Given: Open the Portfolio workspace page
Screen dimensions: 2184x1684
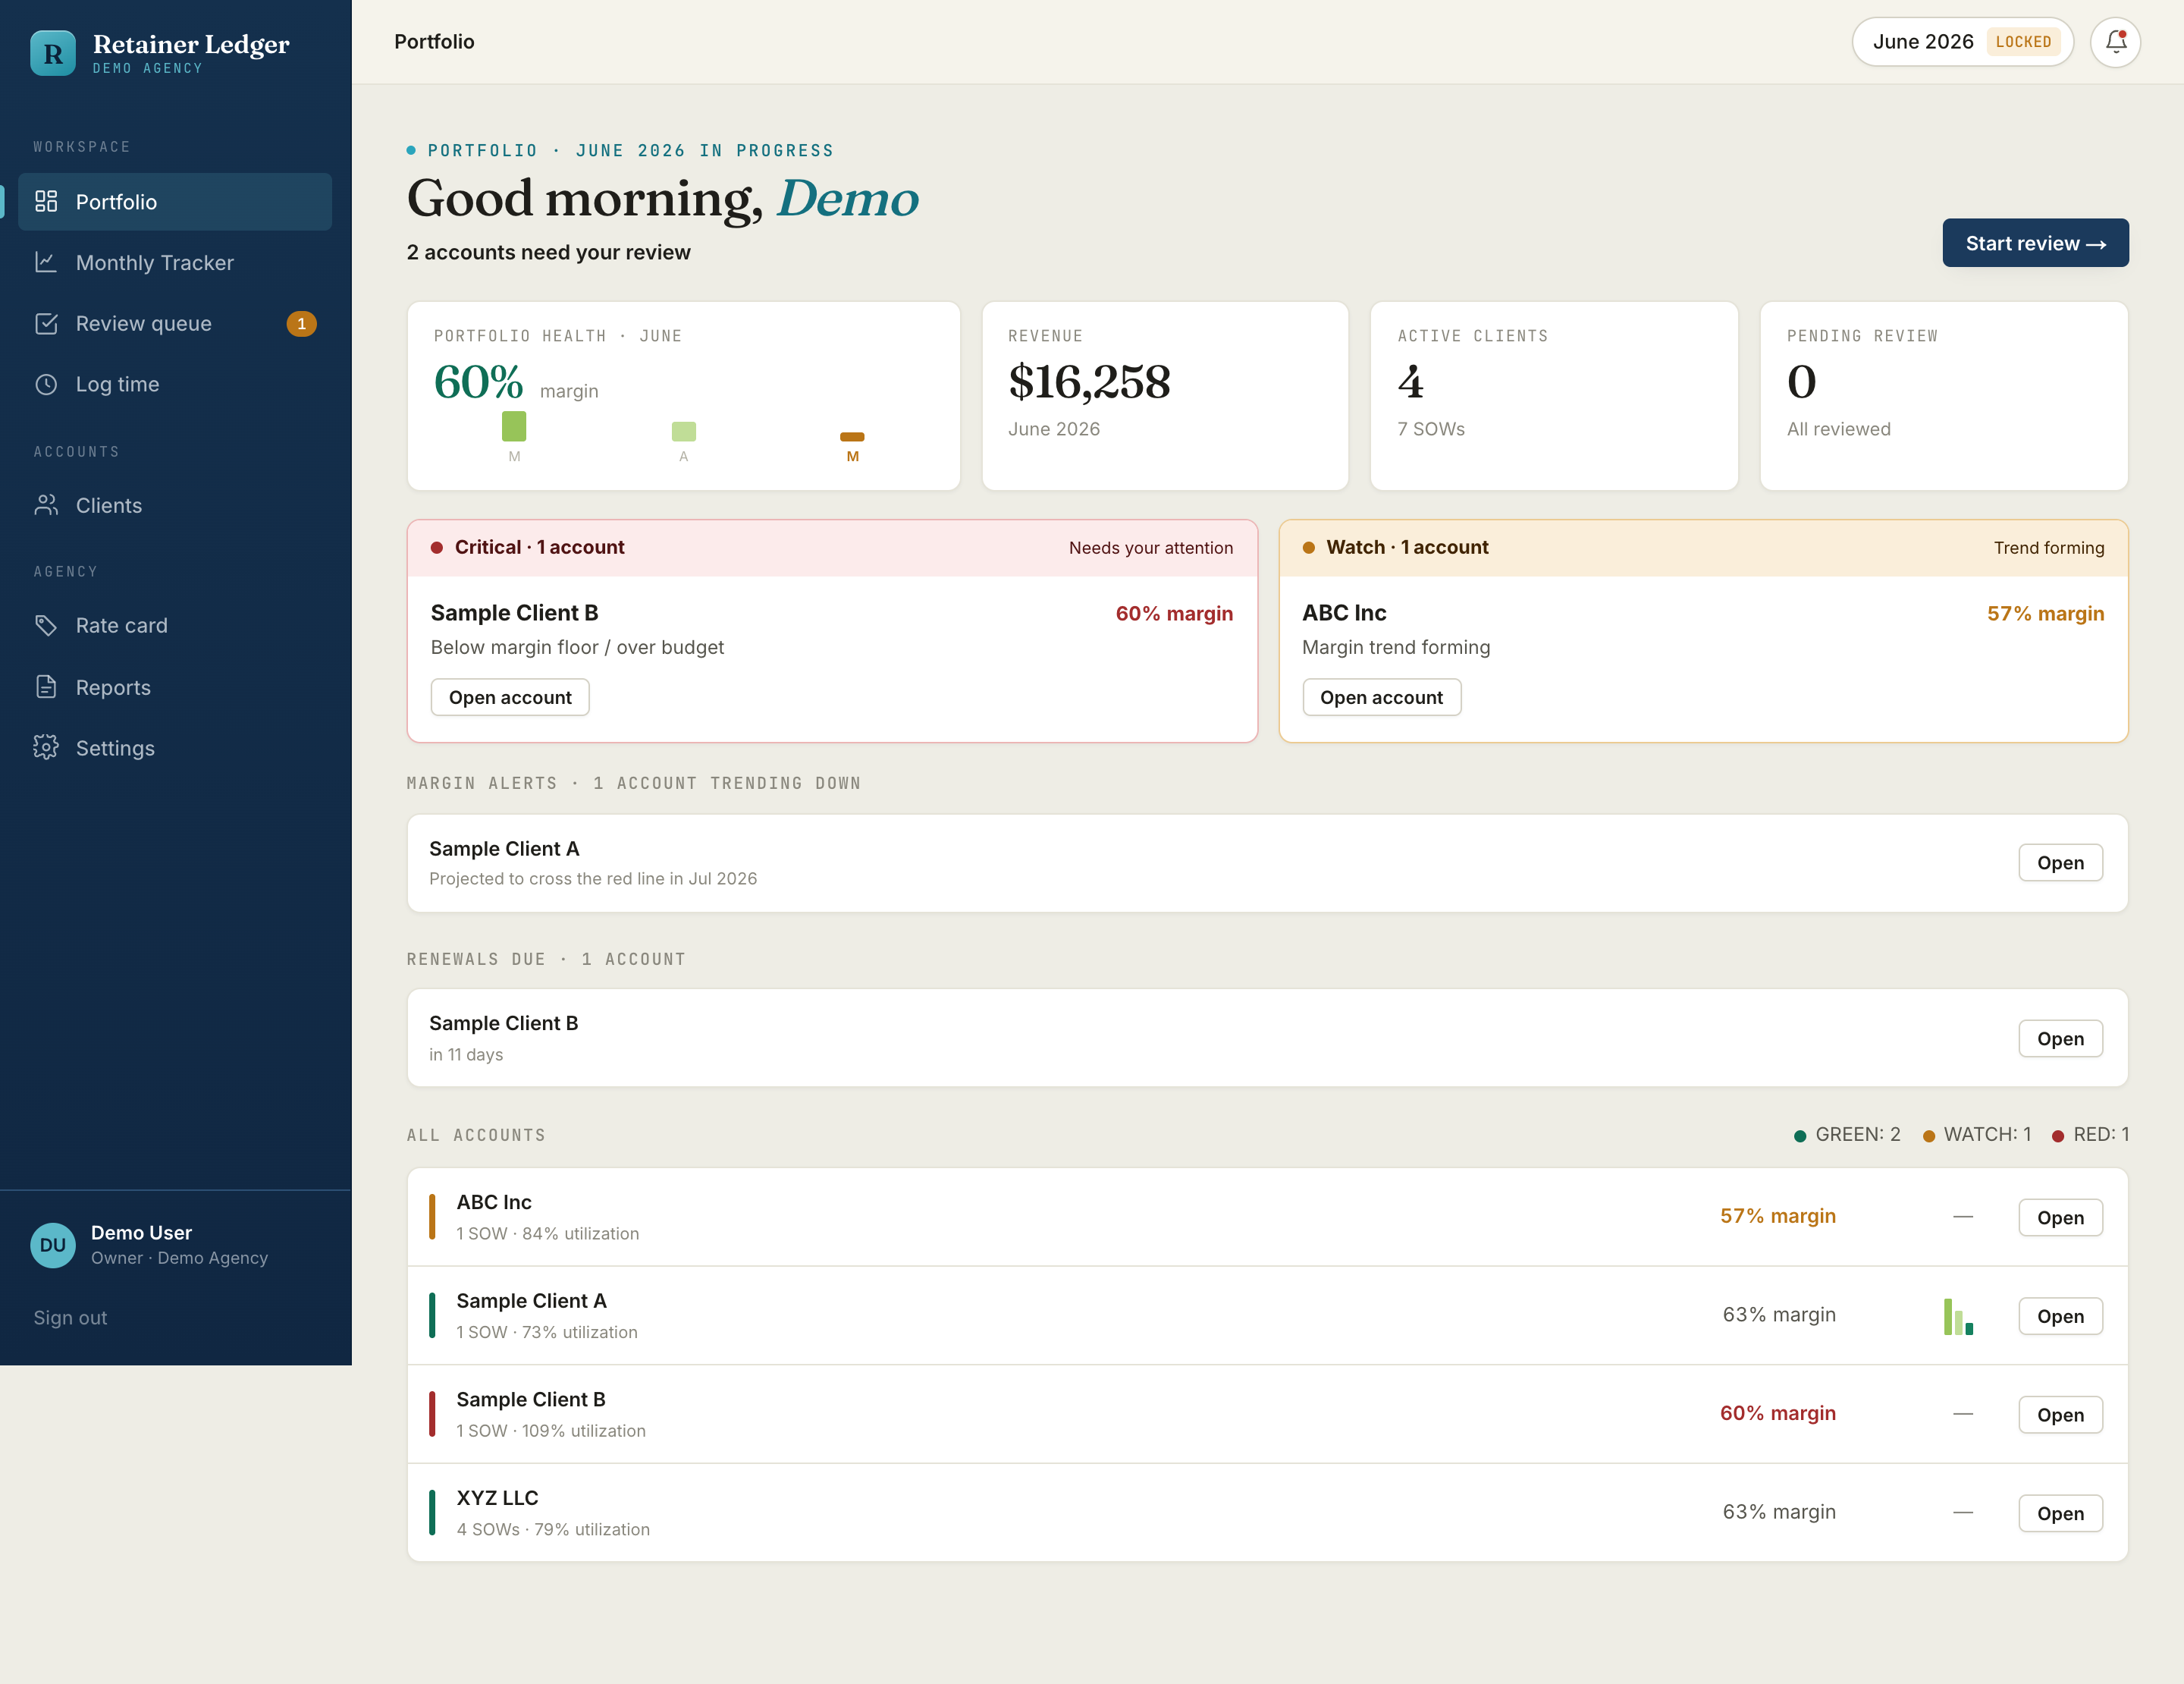Looking at the screenshot, I should [175, 202].
